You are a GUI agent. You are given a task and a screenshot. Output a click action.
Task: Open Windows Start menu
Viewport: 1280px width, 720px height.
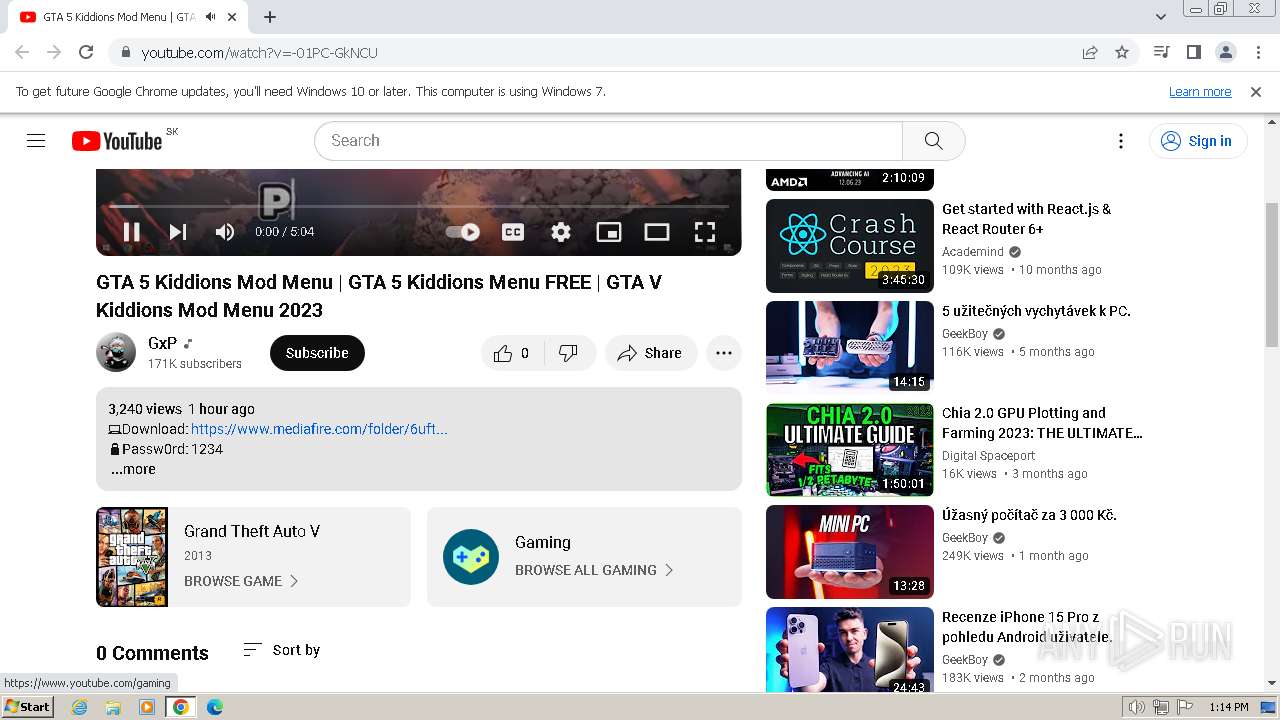pos(27,707)
